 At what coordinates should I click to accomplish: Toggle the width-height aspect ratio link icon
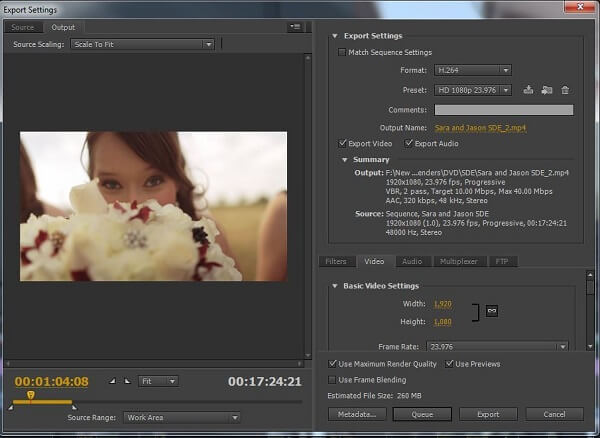click(x=492, y=312)
